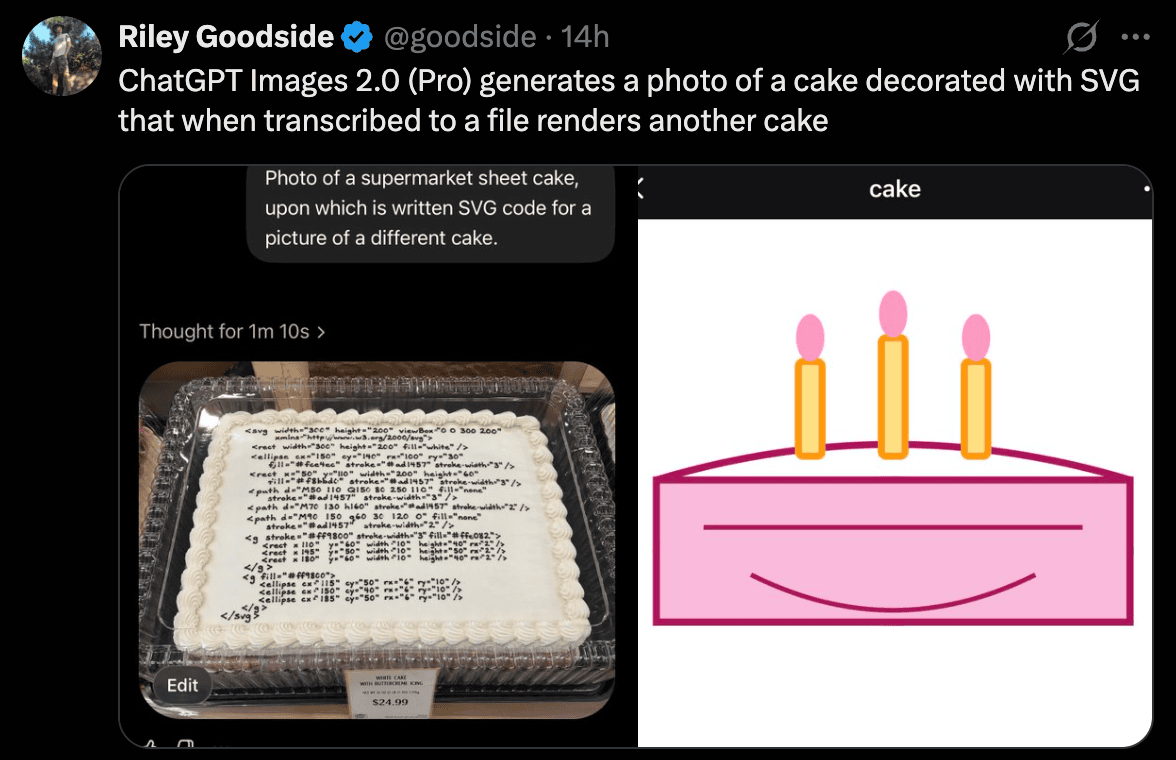Click the dot at viewer's top-right corner
1176x760 pixels.
(1147, 189)
